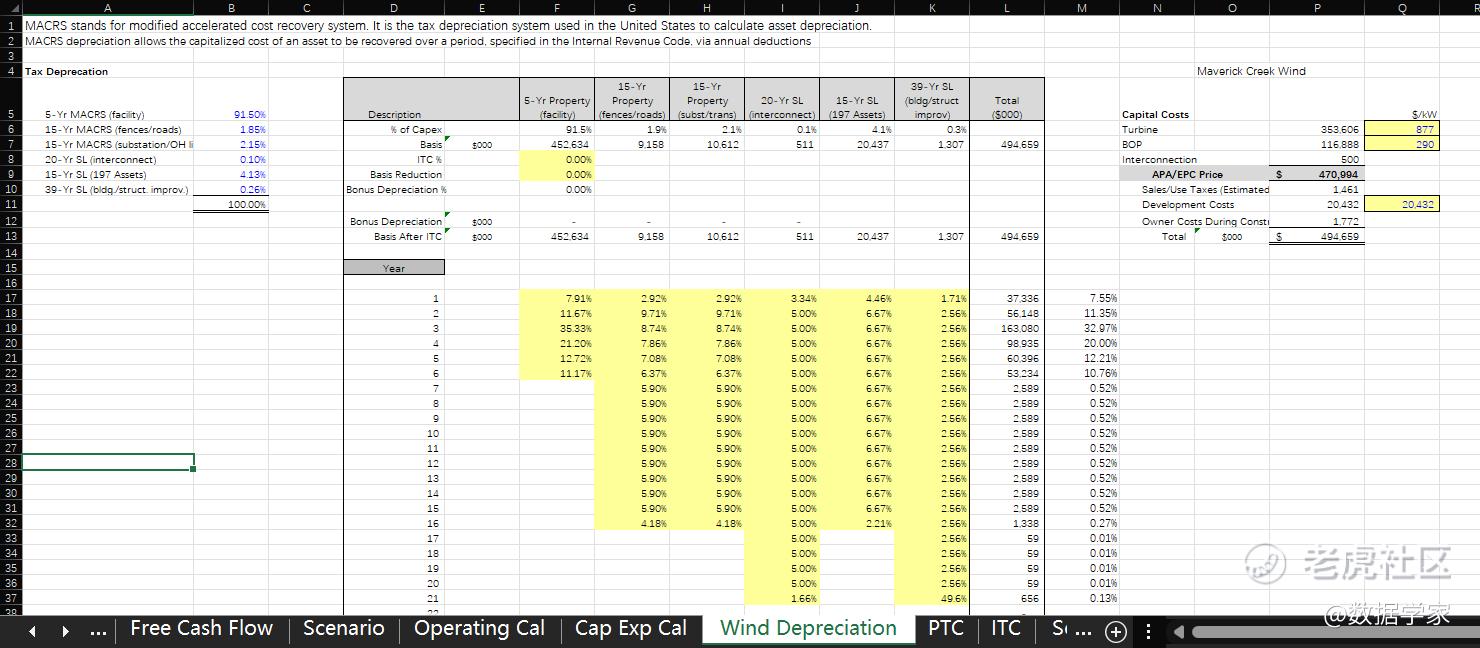Click the tab bar splitter dots handle

click(x=1148, y=632)
